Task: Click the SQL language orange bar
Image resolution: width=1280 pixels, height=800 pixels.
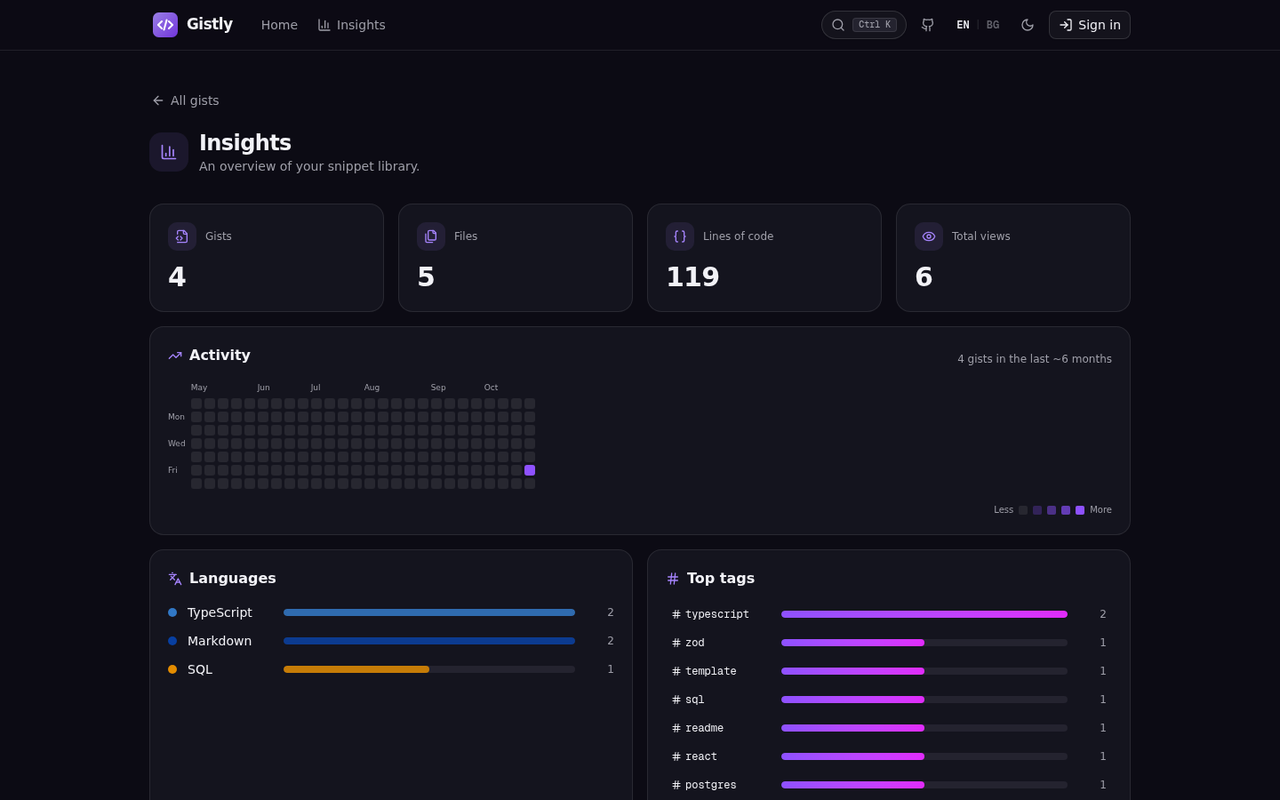Action: (356, 669)
